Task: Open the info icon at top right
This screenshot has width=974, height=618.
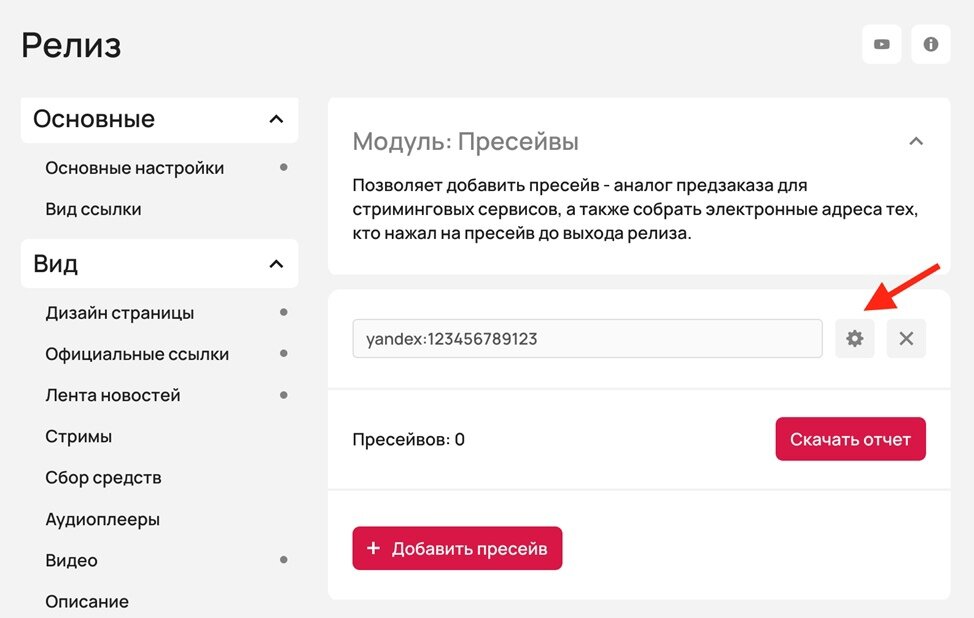Action: [x=931, y=44]
